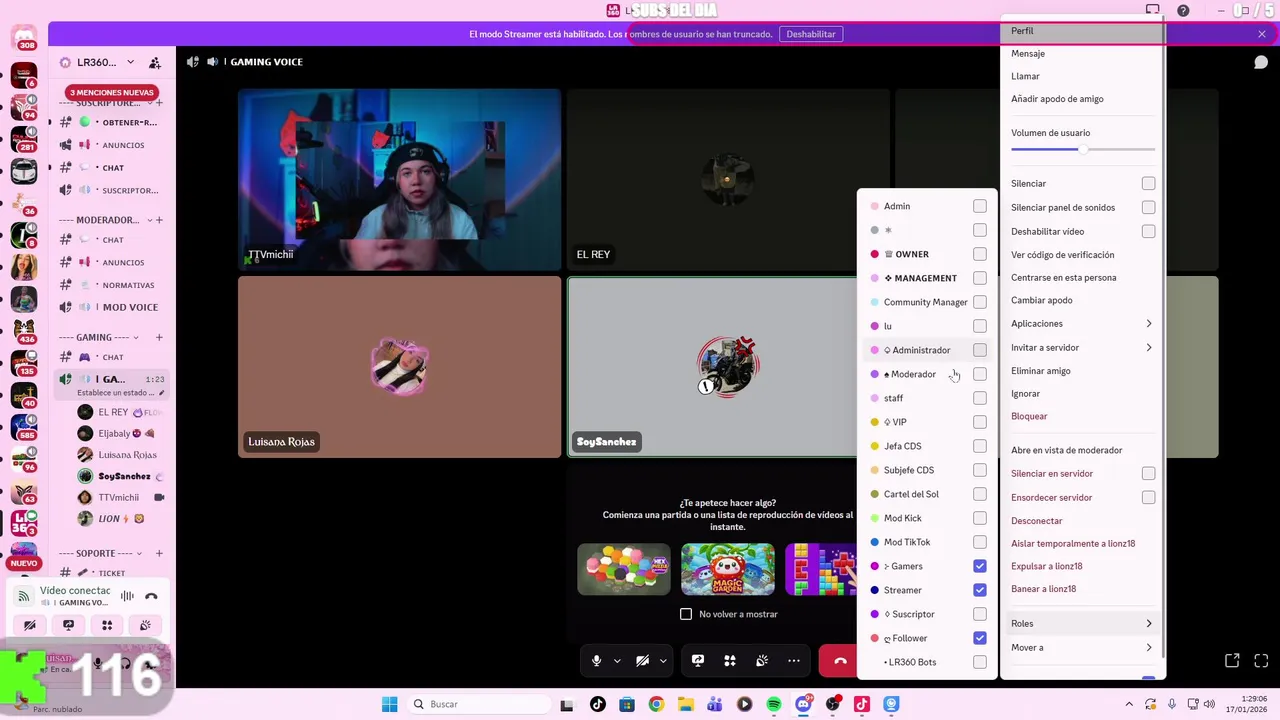This screenshot has height=720, width=1280.
Task: Turn on camera in call controls
Action: pyautogui.click(x=642, y=661)
